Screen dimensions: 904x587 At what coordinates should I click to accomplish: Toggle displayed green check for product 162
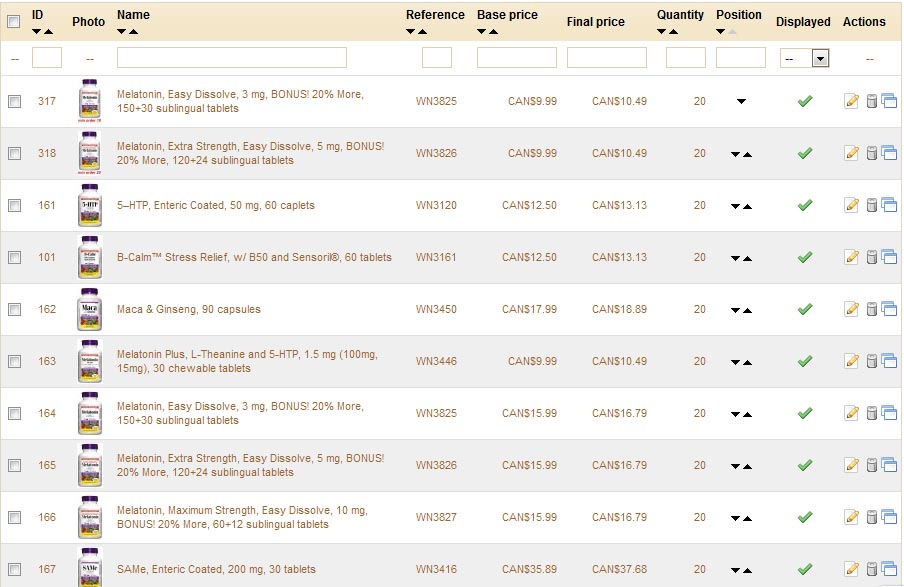click(x=805, y=309)
